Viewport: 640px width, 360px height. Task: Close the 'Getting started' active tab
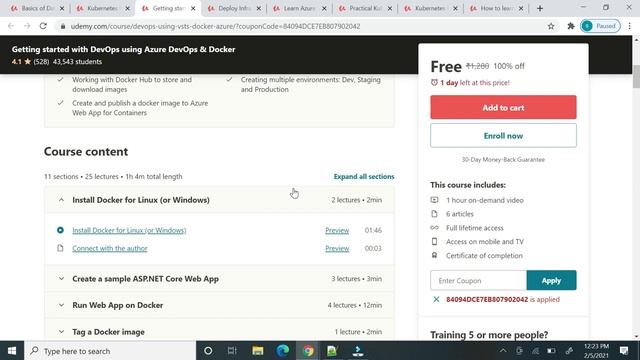[193, 8]
